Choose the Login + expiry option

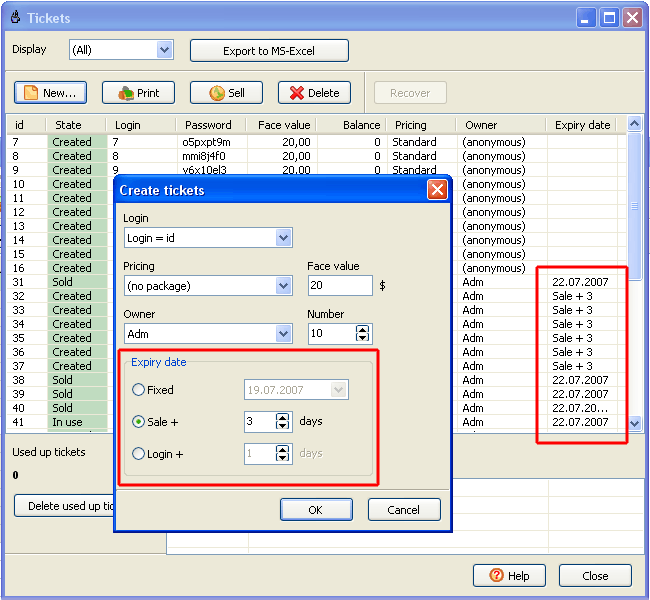click(x=139, y=454)
